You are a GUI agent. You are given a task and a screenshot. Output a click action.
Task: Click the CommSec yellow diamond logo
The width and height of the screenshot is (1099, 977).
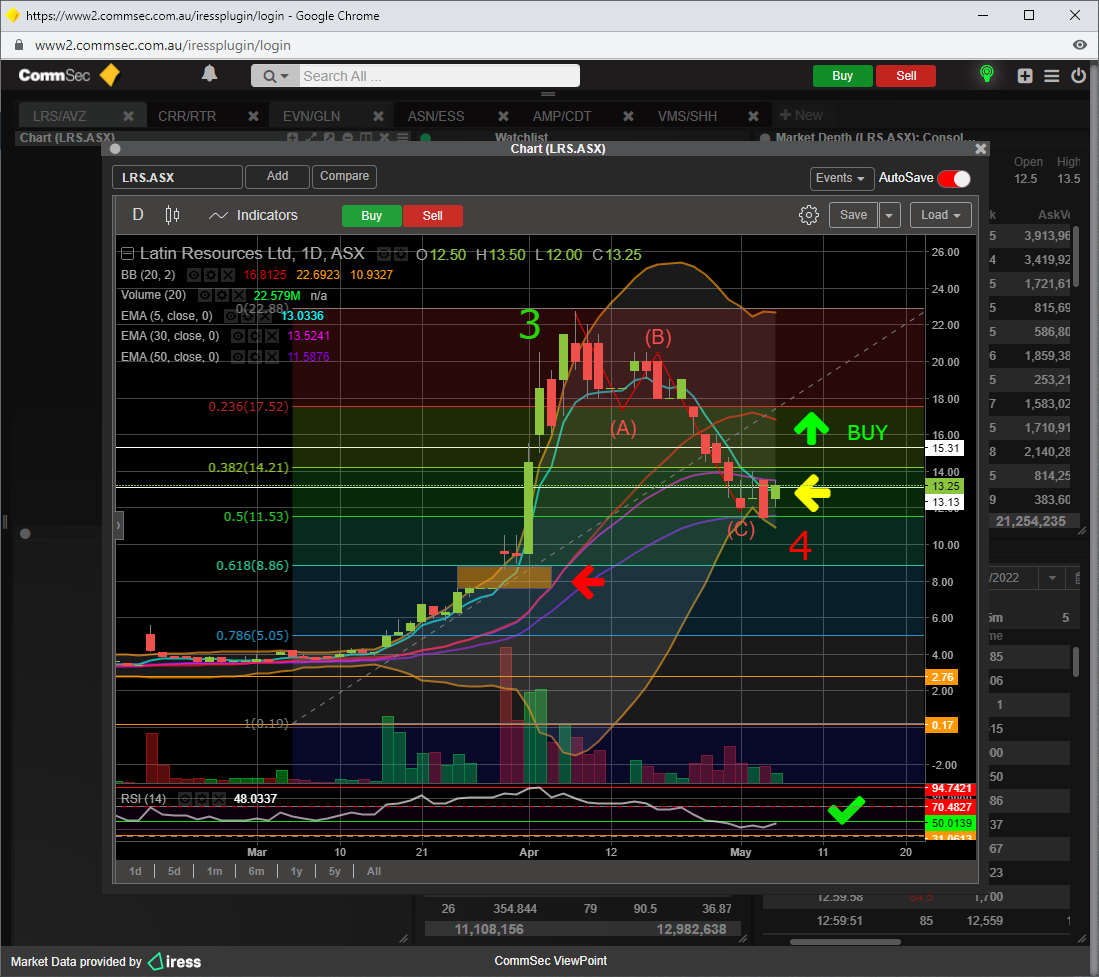(x=110, y=75)
